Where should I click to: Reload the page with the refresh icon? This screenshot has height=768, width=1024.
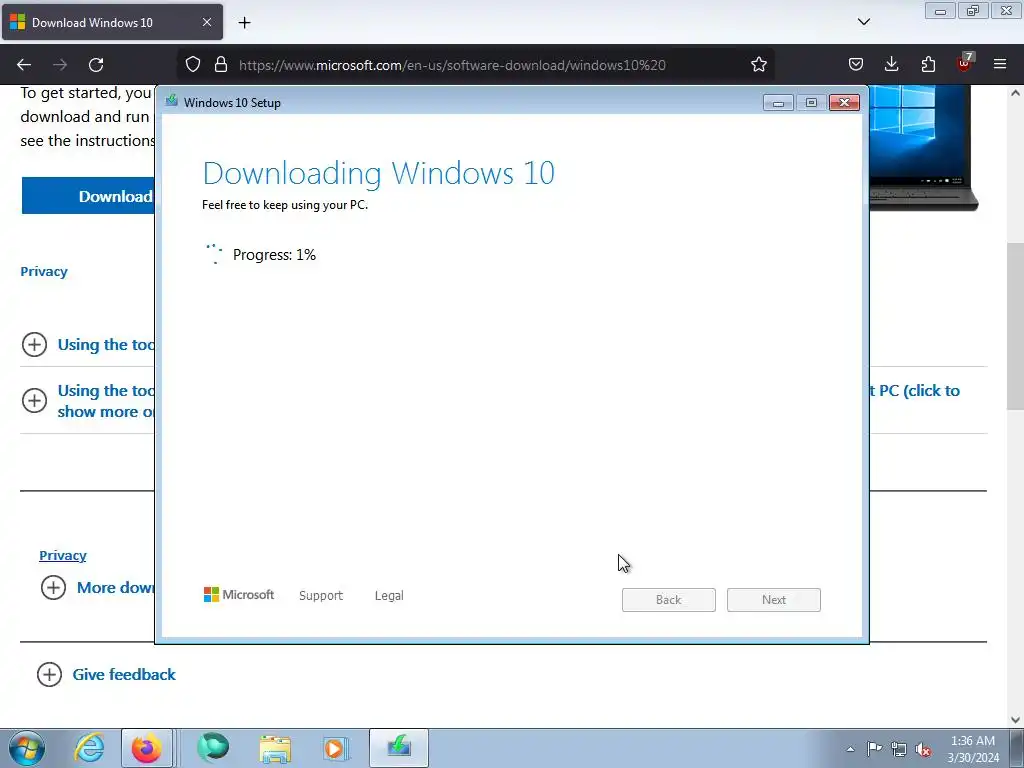(x=96, y=65)
